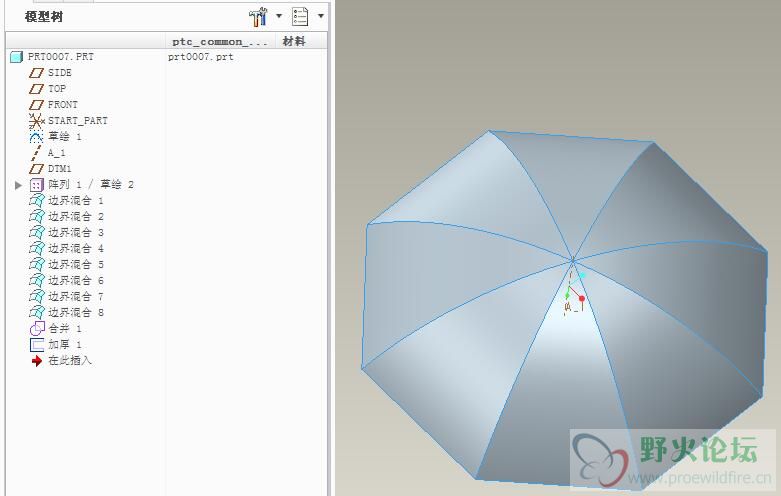This screenshot has height=496, width=781.
Task: Select TOP datum plane icon
Action: [x=36, y=89]
